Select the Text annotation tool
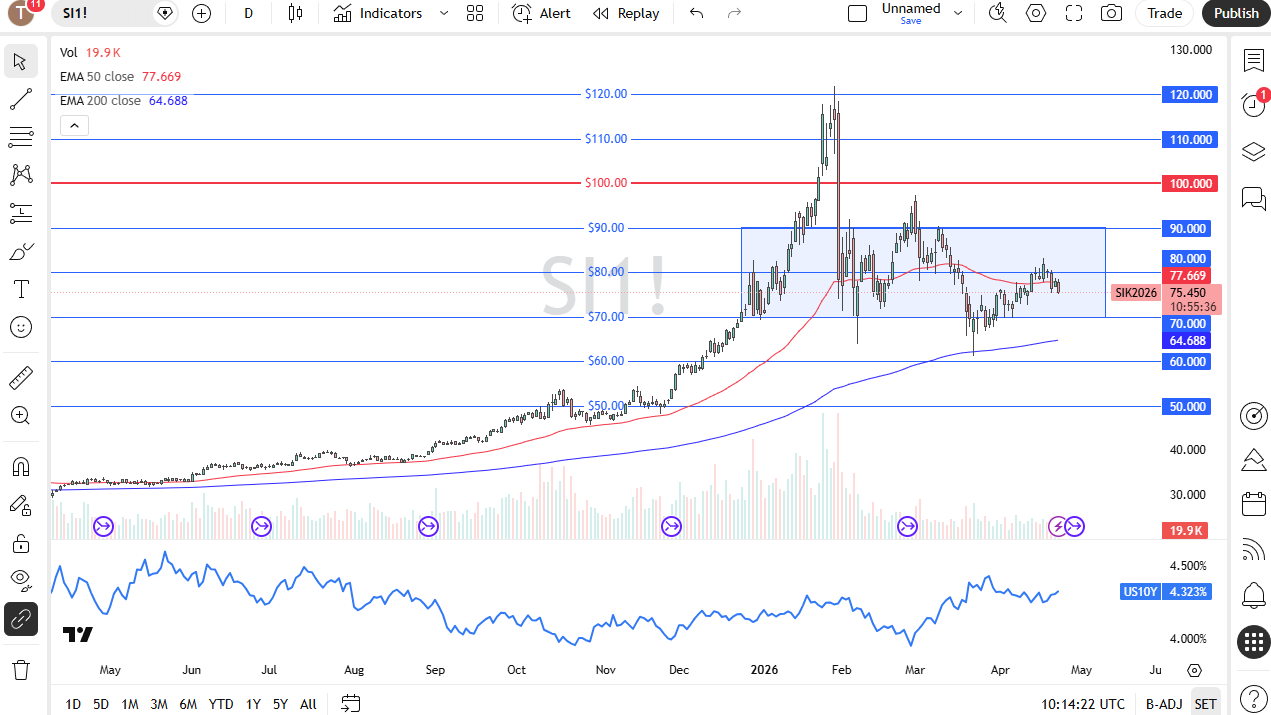The height and width of the screenshot is (715, 1271). [21, 289]
